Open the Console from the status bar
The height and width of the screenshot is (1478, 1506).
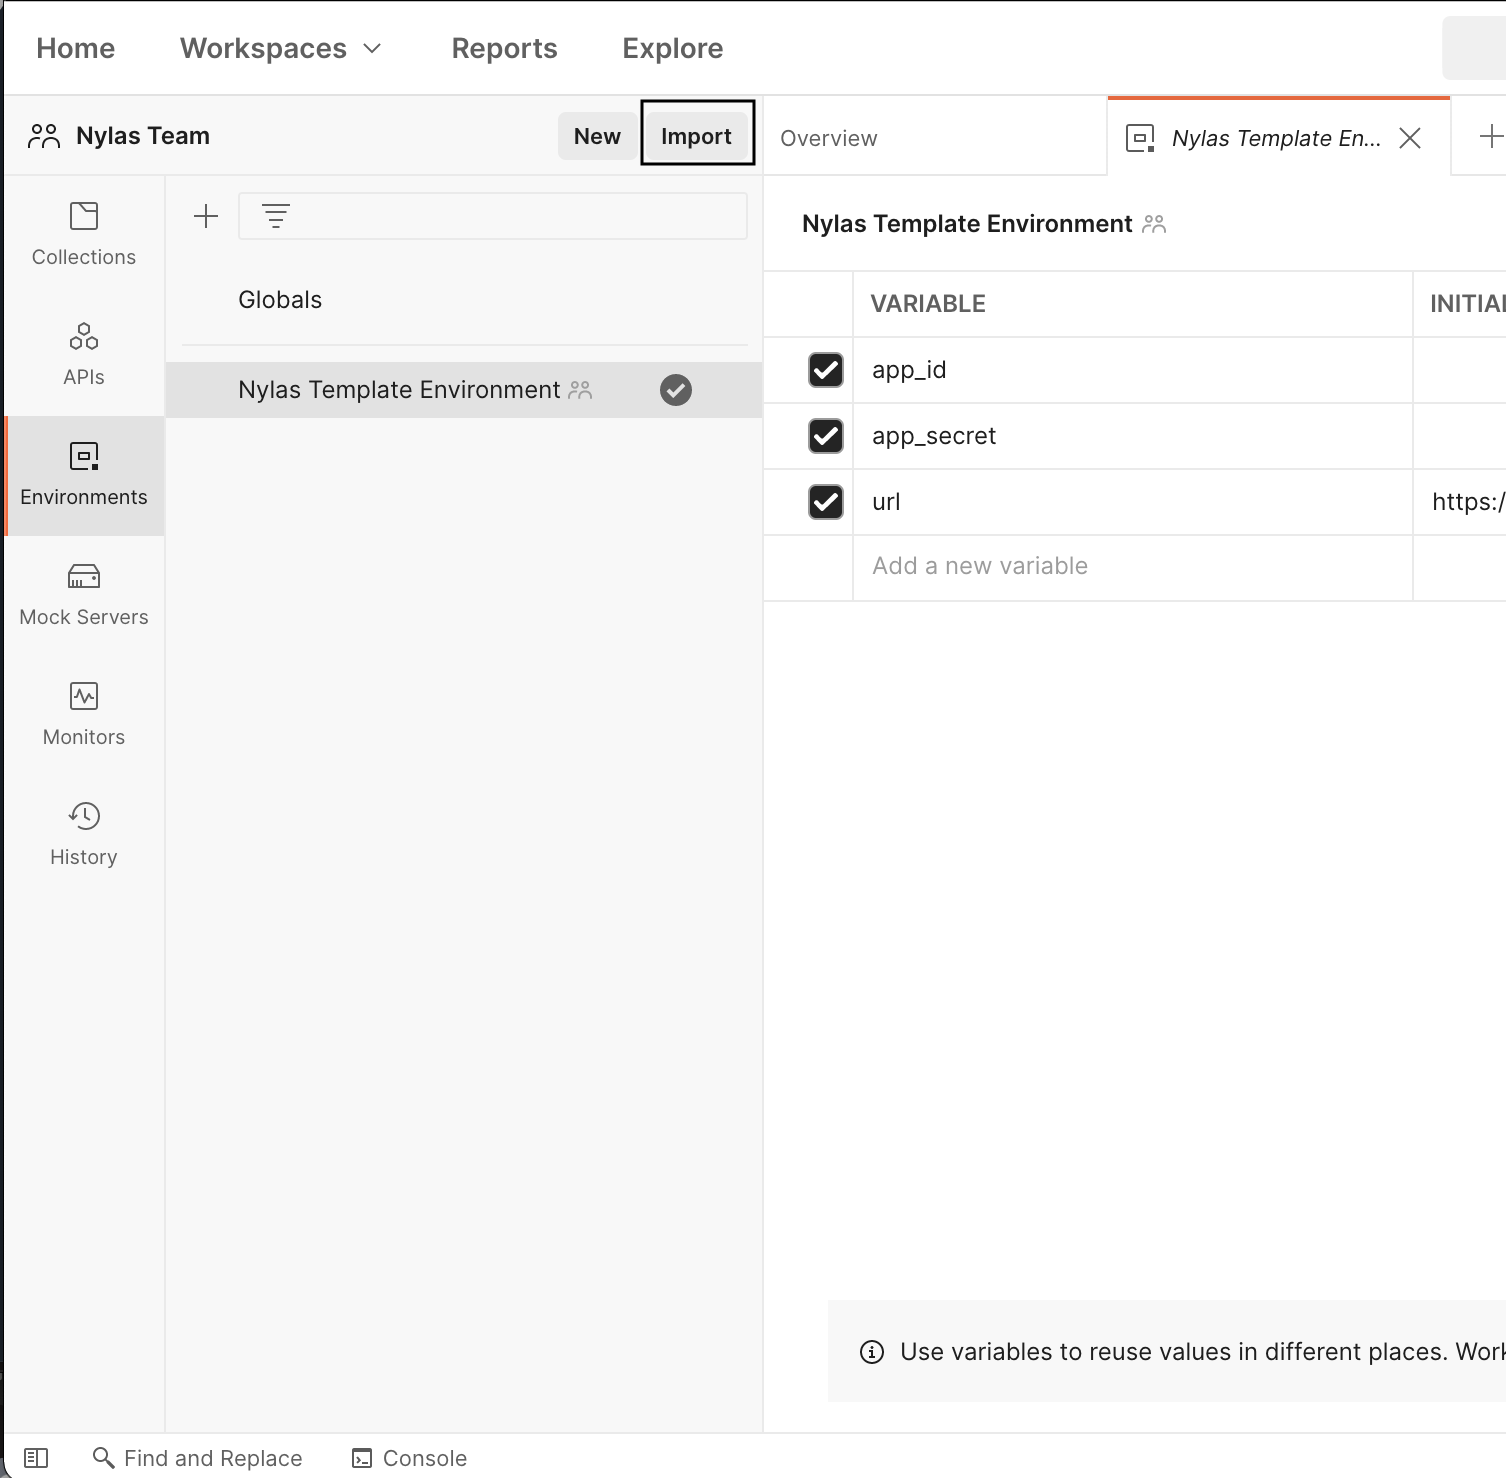click(x=408, y=1457)
